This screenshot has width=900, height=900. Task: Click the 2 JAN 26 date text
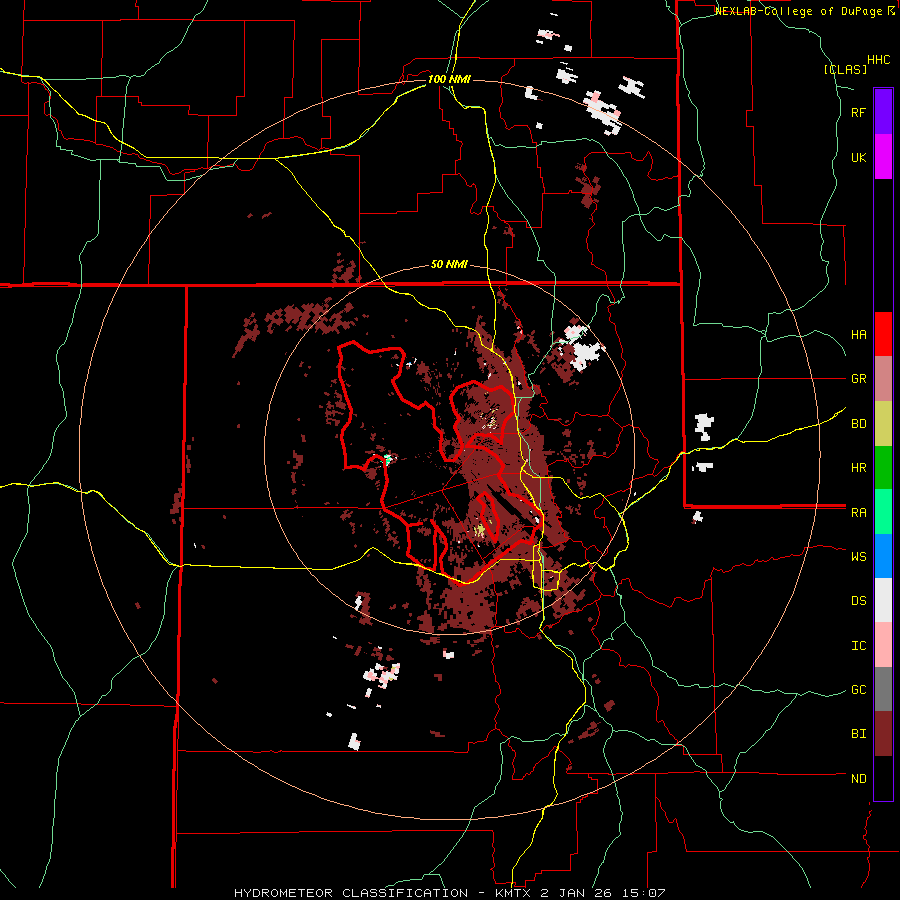[x=574, y=893]
